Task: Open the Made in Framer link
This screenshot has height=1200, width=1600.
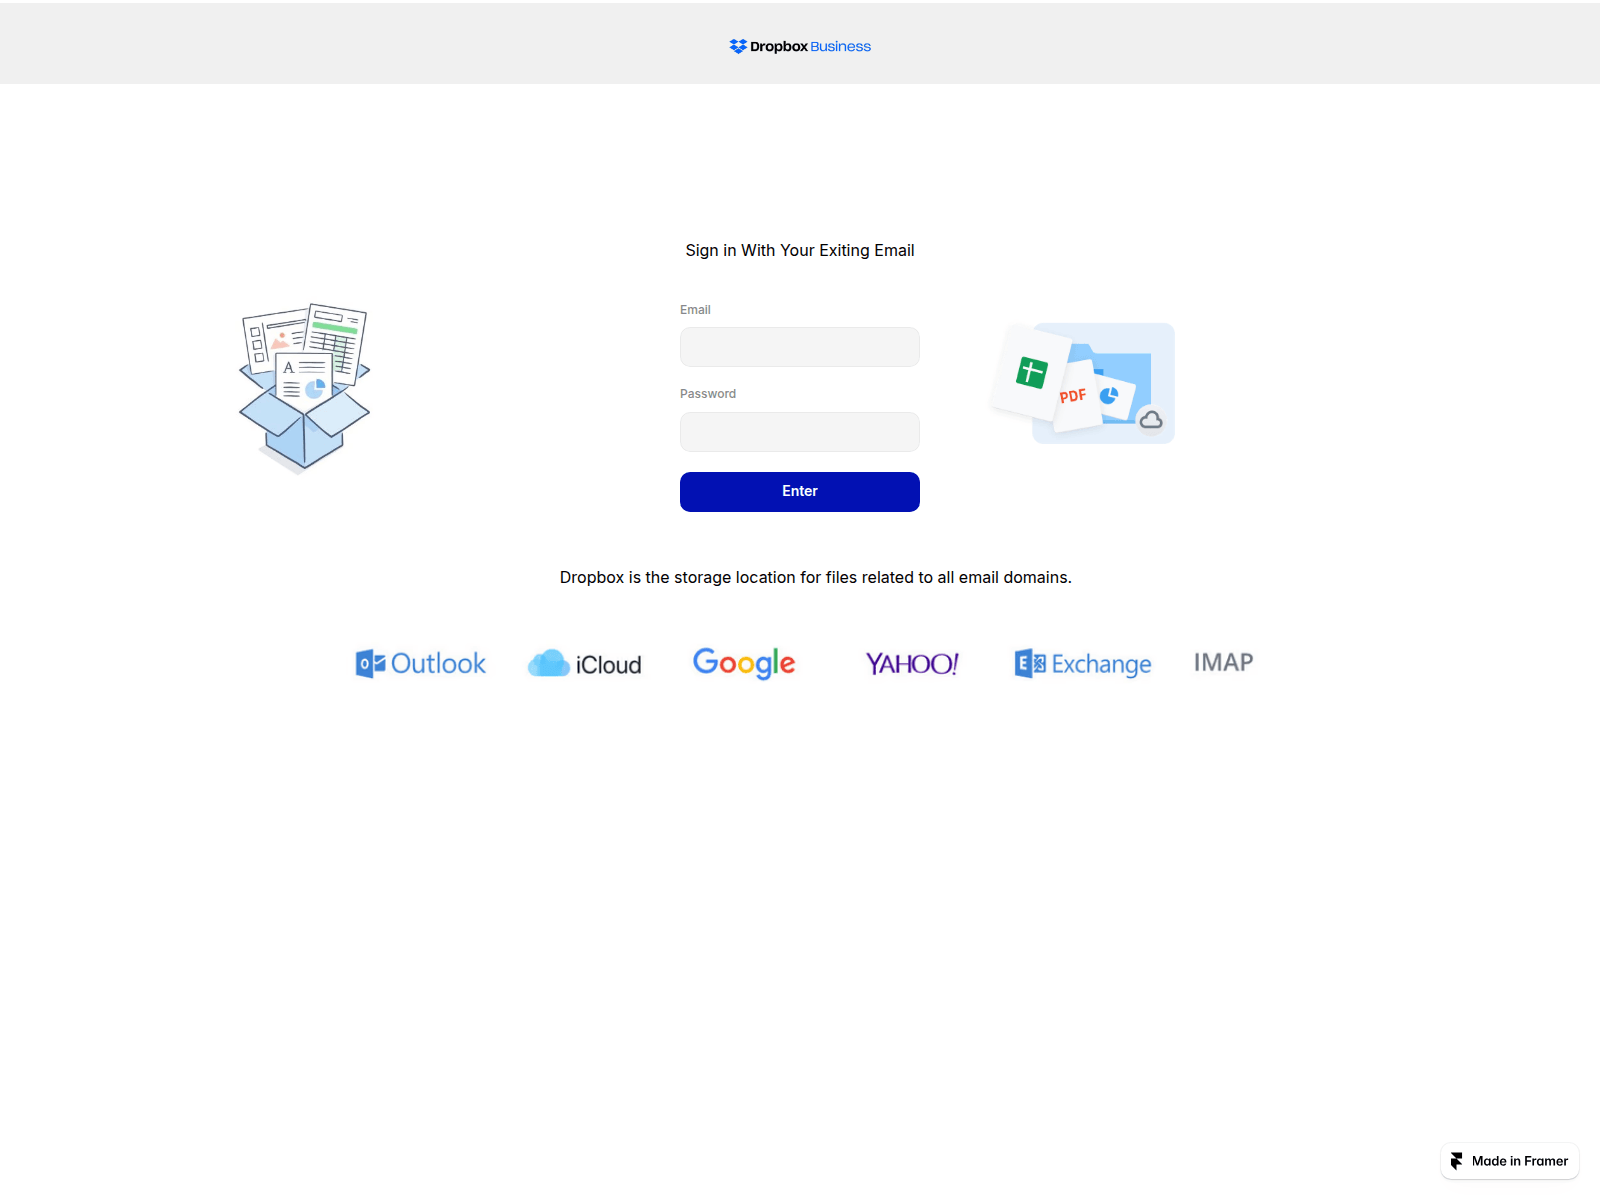Action: point(1510,1161)
